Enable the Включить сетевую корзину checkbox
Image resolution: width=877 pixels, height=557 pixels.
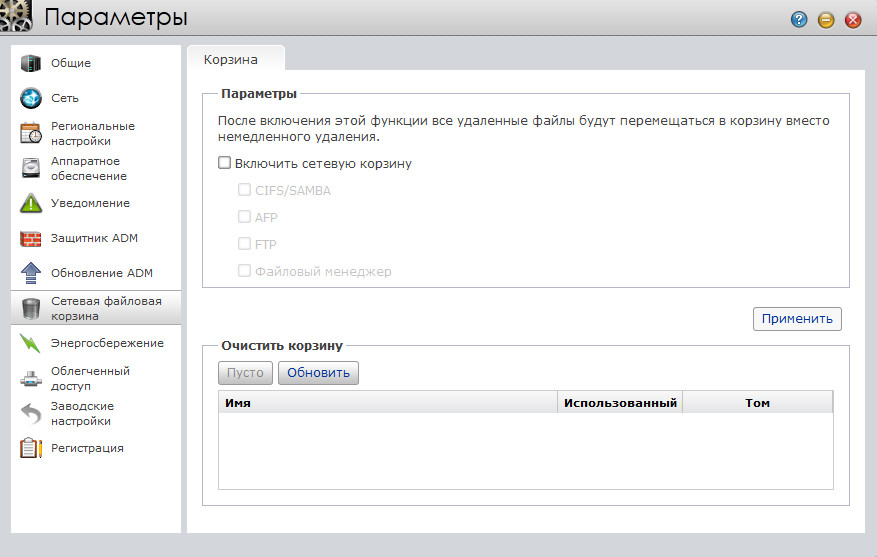[225, 163]
